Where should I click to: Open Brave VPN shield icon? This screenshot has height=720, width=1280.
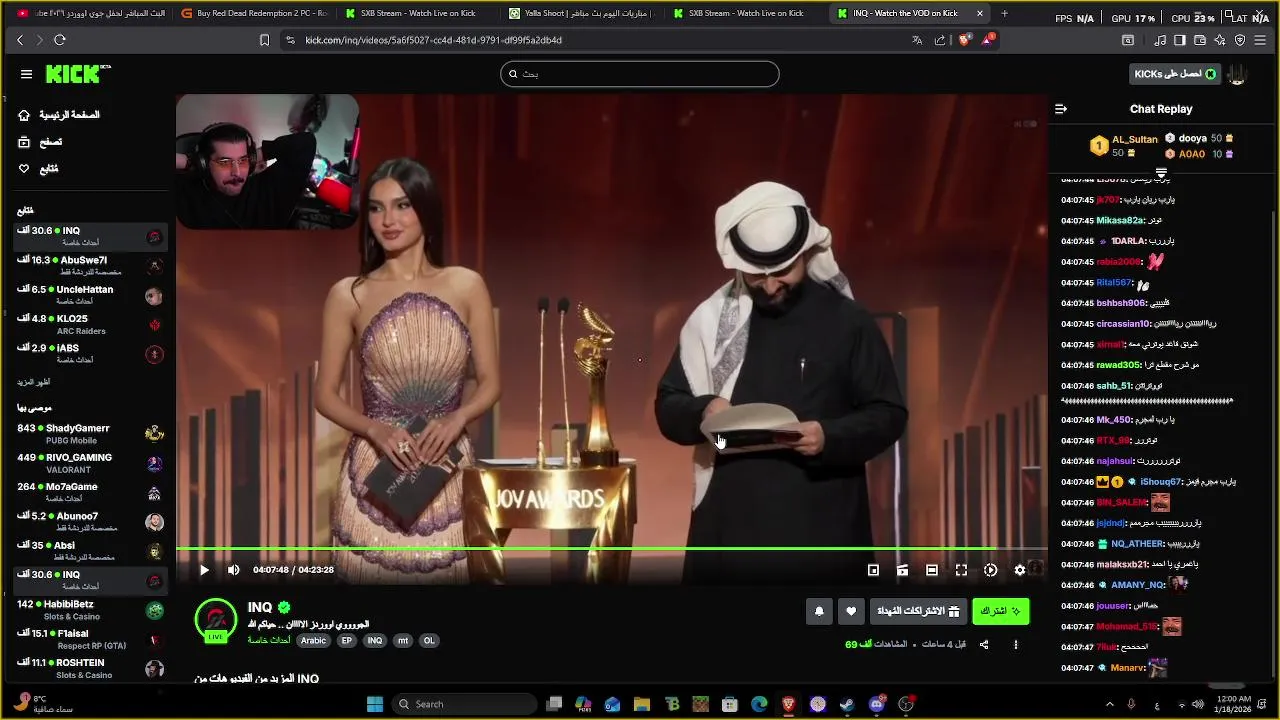(x=1240, y=40)
